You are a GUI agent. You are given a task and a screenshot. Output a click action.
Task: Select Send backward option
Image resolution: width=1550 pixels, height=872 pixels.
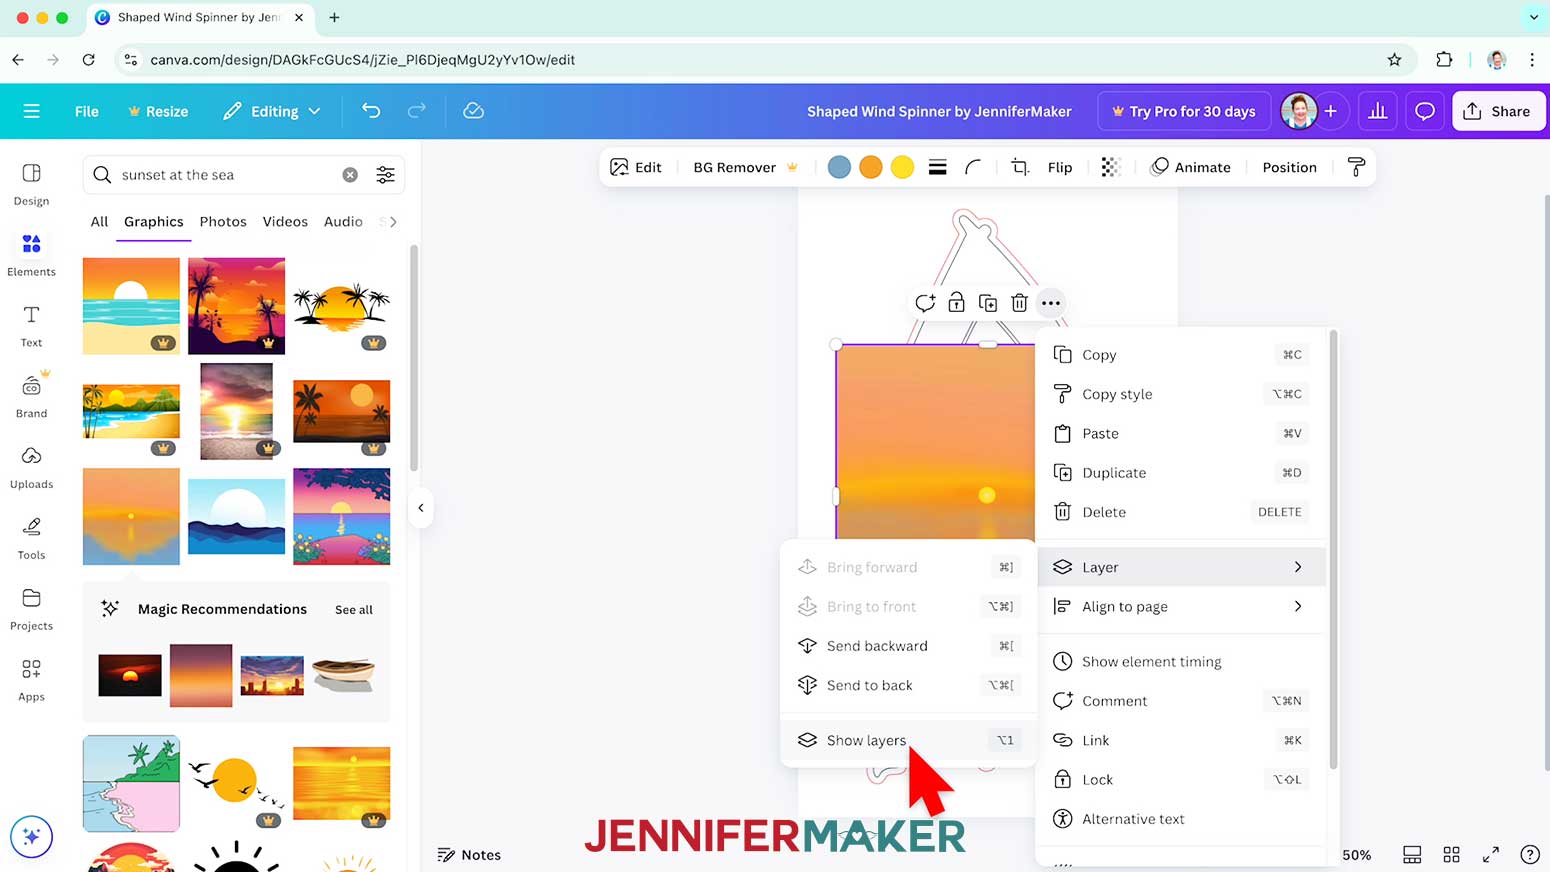point(907,646)
